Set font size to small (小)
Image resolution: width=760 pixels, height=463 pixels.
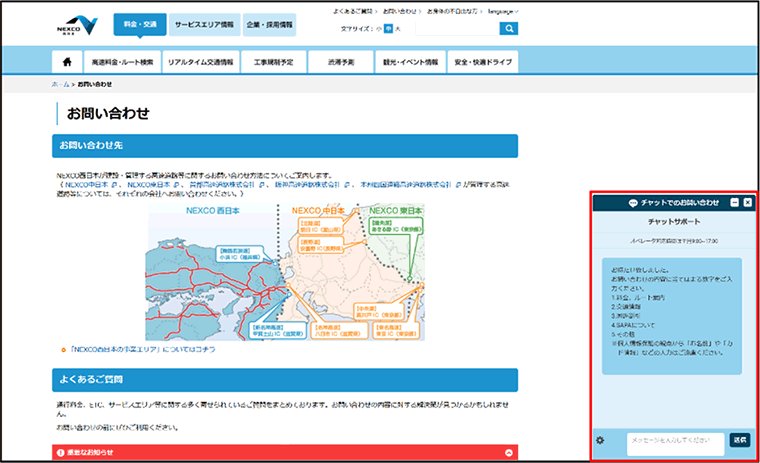tap(379, 29)
